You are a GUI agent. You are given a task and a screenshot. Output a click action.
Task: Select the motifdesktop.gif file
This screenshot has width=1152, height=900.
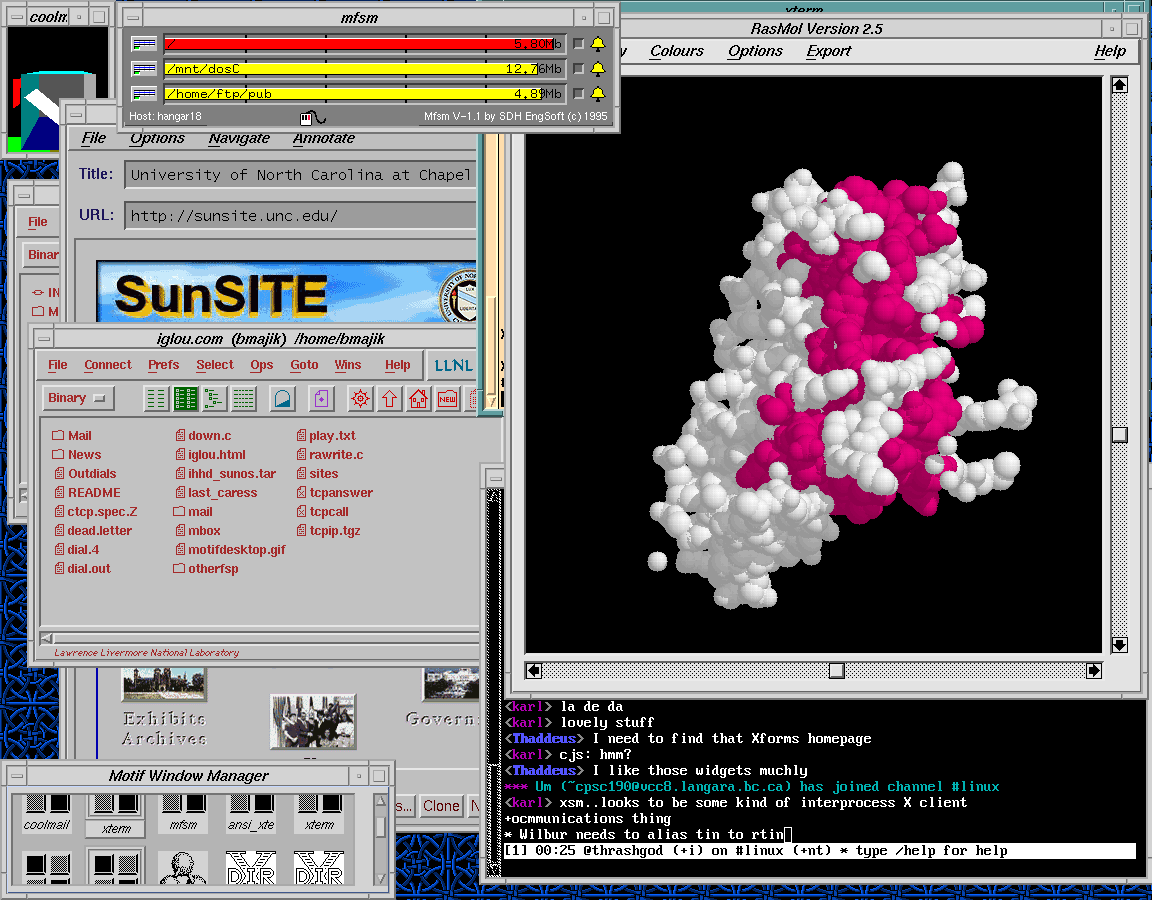click(x=236, y=549)
